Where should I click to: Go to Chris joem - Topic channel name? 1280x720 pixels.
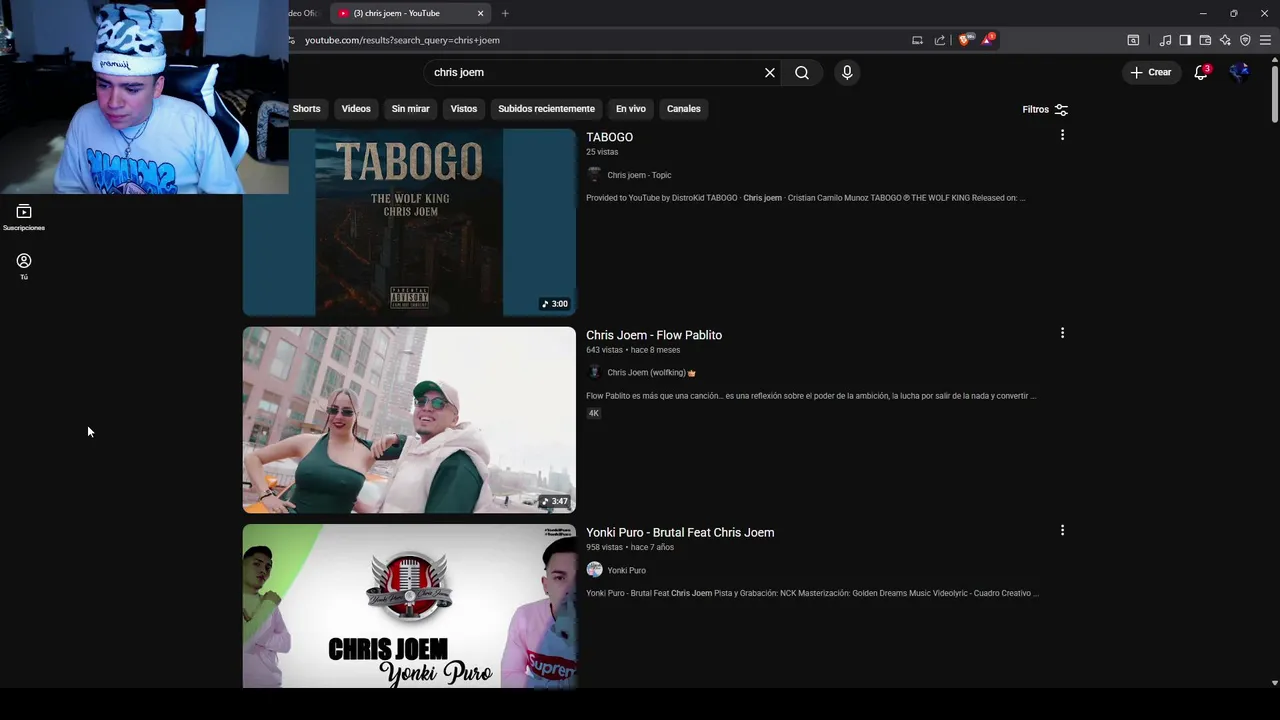(639, 175)
